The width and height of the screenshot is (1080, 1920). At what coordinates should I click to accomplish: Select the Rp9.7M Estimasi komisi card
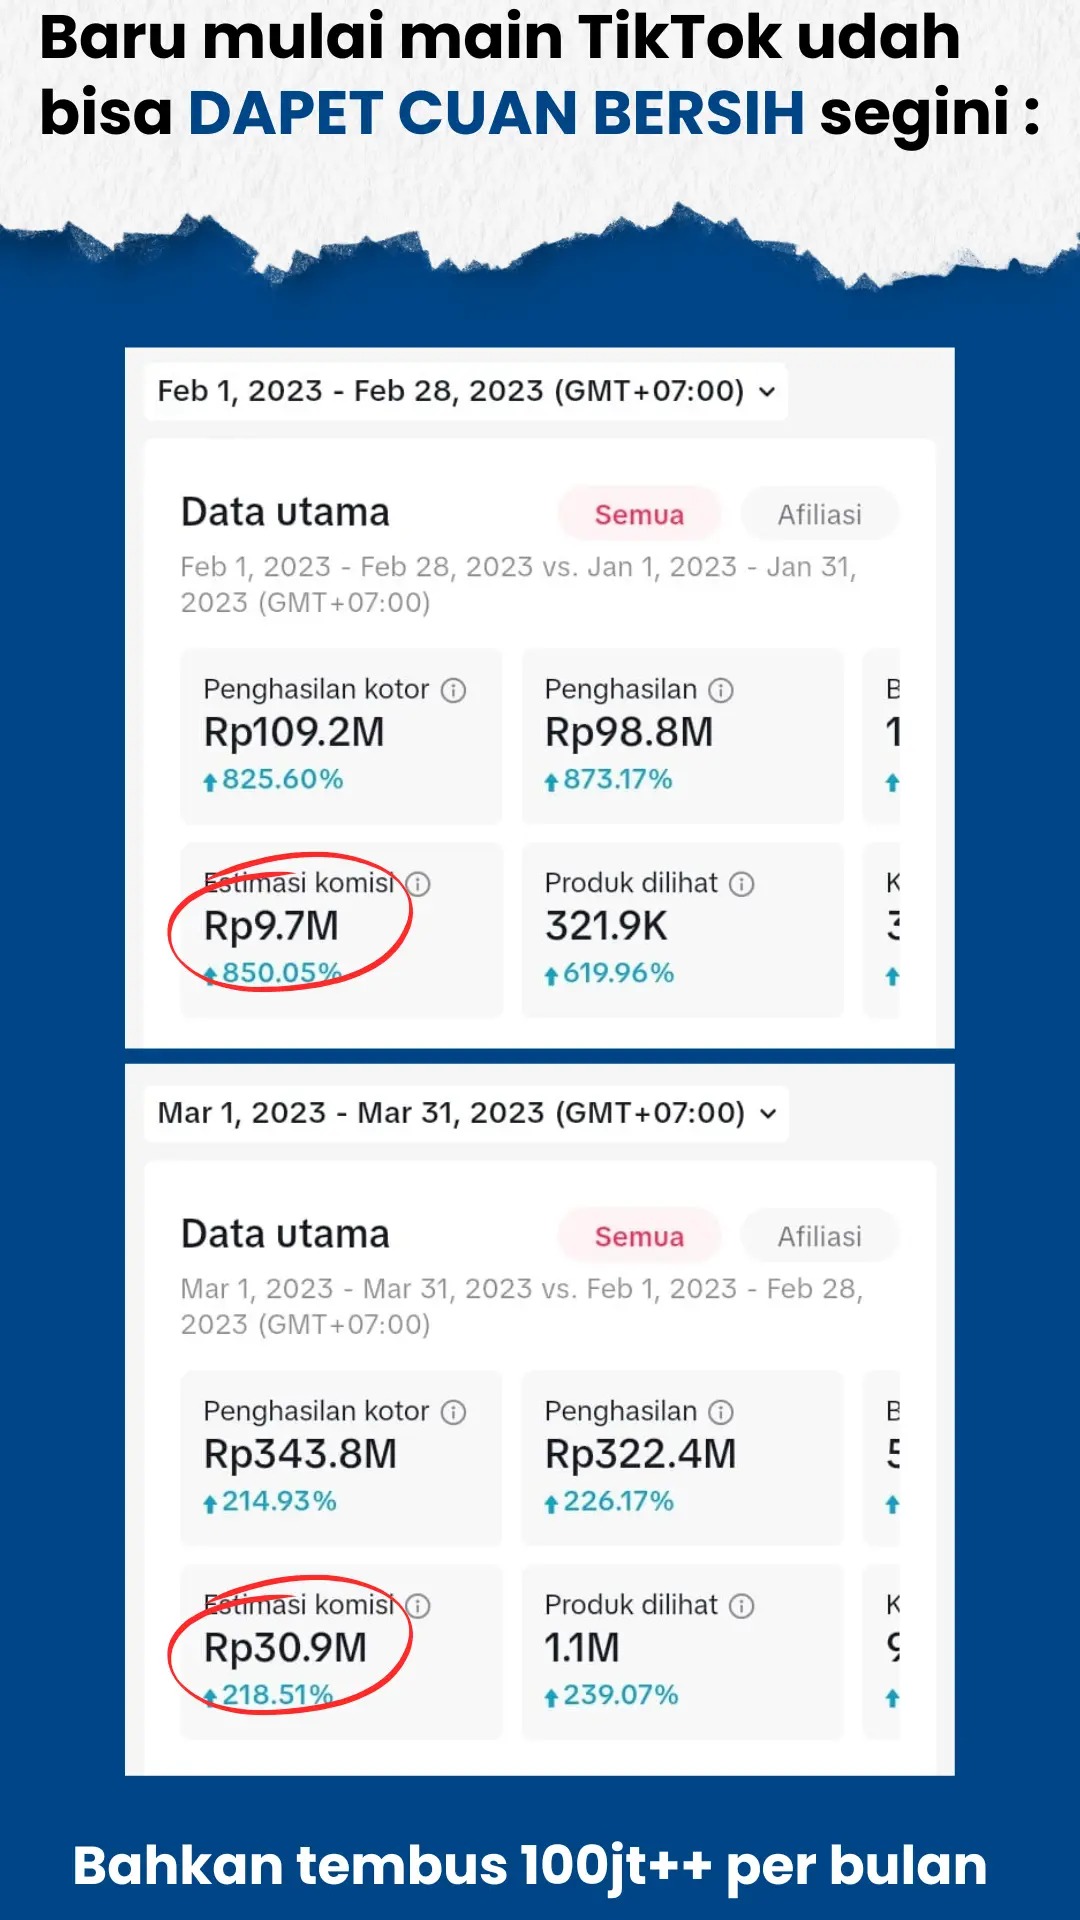(x=341, y=930)
